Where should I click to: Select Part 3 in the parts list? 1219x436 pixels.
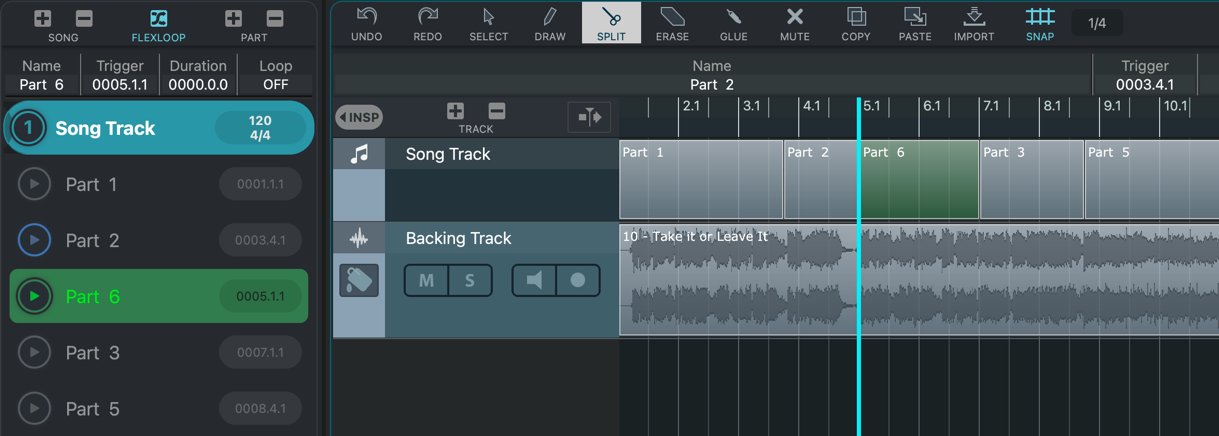93,353
